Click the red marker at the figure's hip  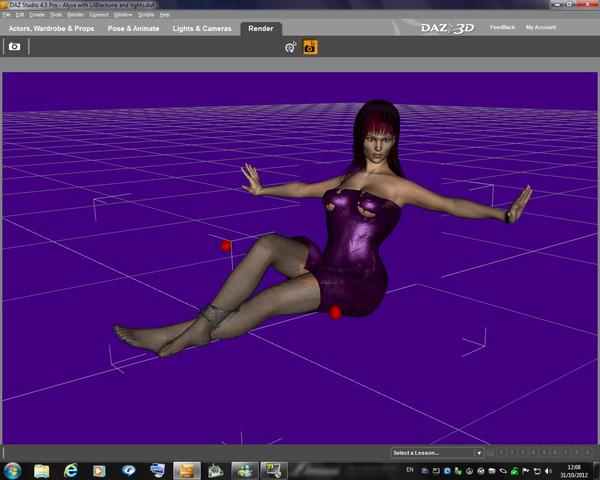[x=335, y=312]
